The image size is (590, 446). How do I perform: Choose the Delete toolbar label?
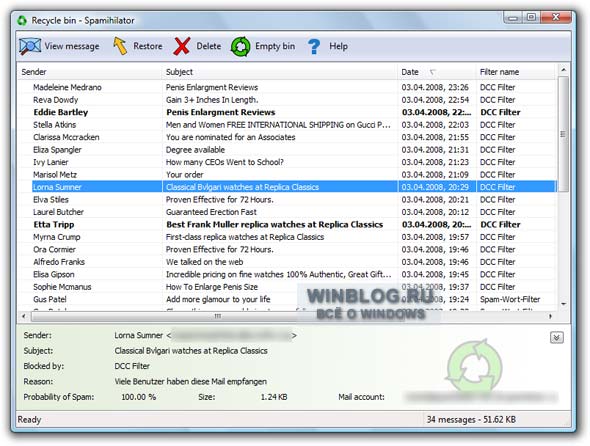point(208,46)
